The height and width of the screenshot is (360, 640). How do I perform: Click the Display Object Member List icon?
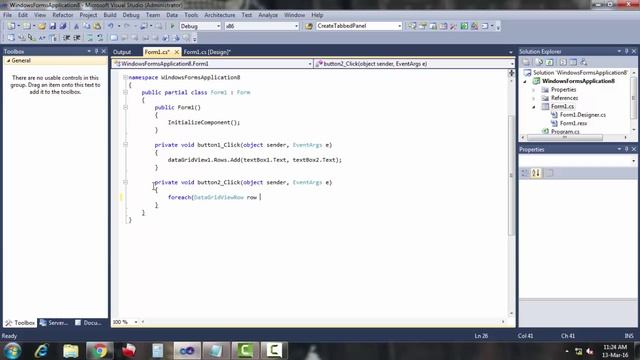(x=11, y=38)
